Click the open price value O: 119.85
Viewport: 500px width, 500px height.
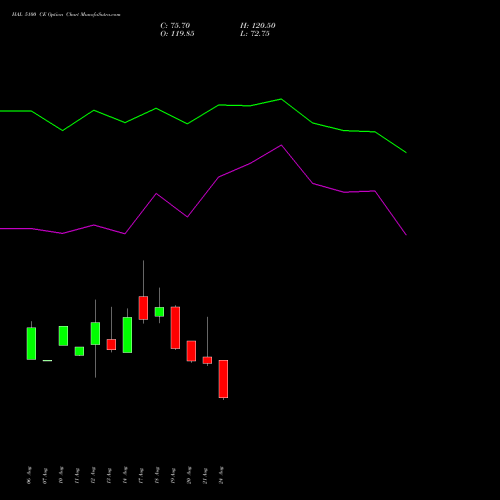(177, 34)
